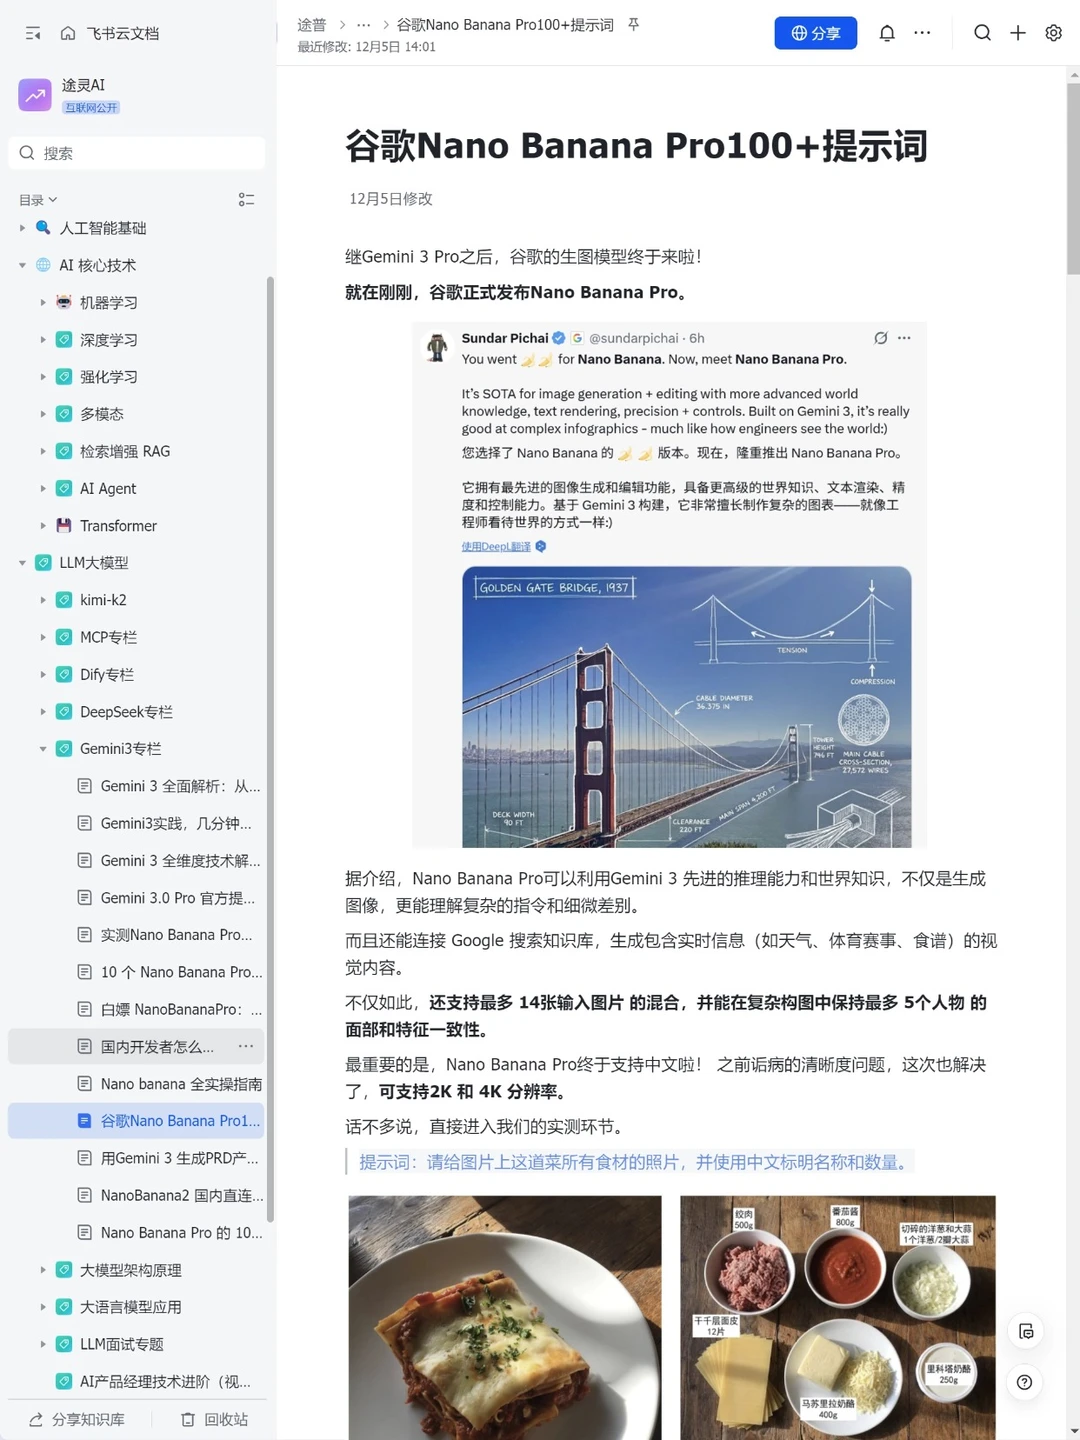Pin the document title icon

pos(633,24)
